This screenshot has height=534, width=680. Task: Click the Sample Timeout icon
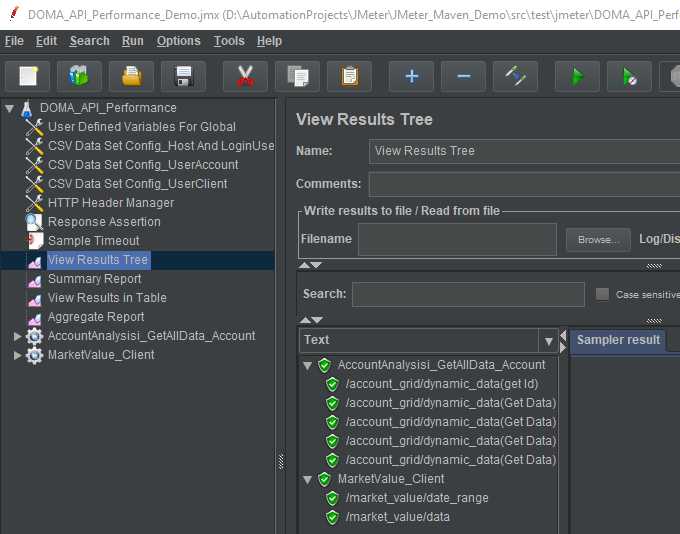click(35, 241)
